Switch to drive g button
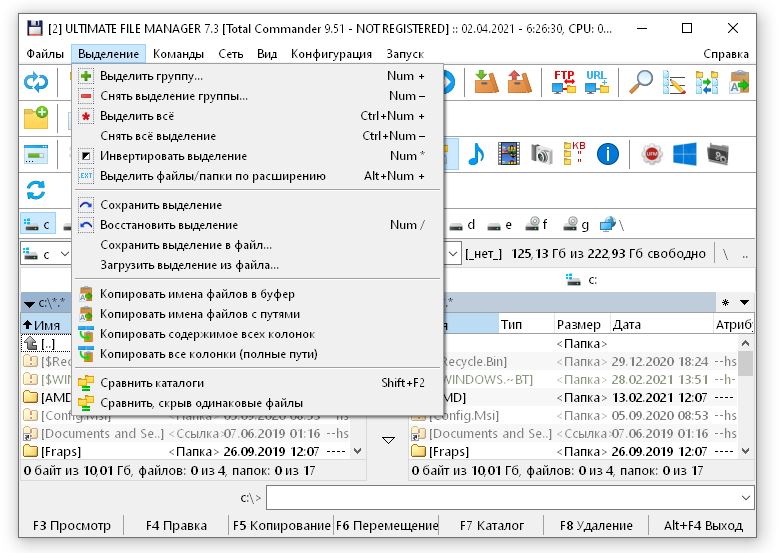This screenshot has height=553, width=783. [x=575, y=225]
